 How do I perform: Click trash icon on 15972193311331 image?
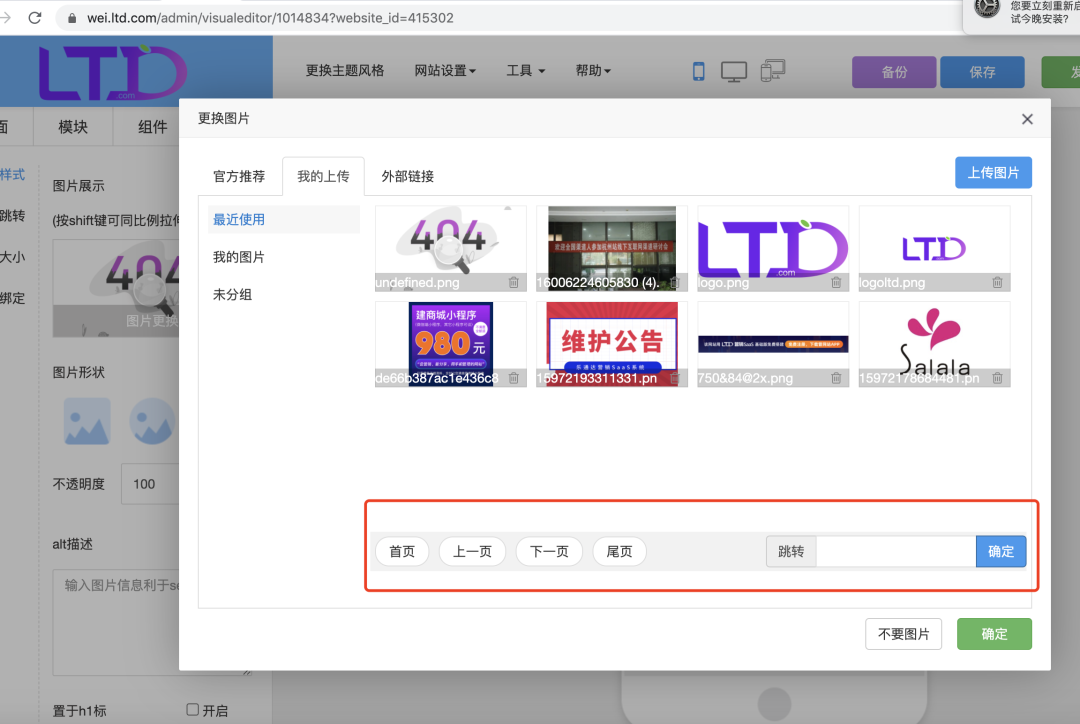coord(675,378)
